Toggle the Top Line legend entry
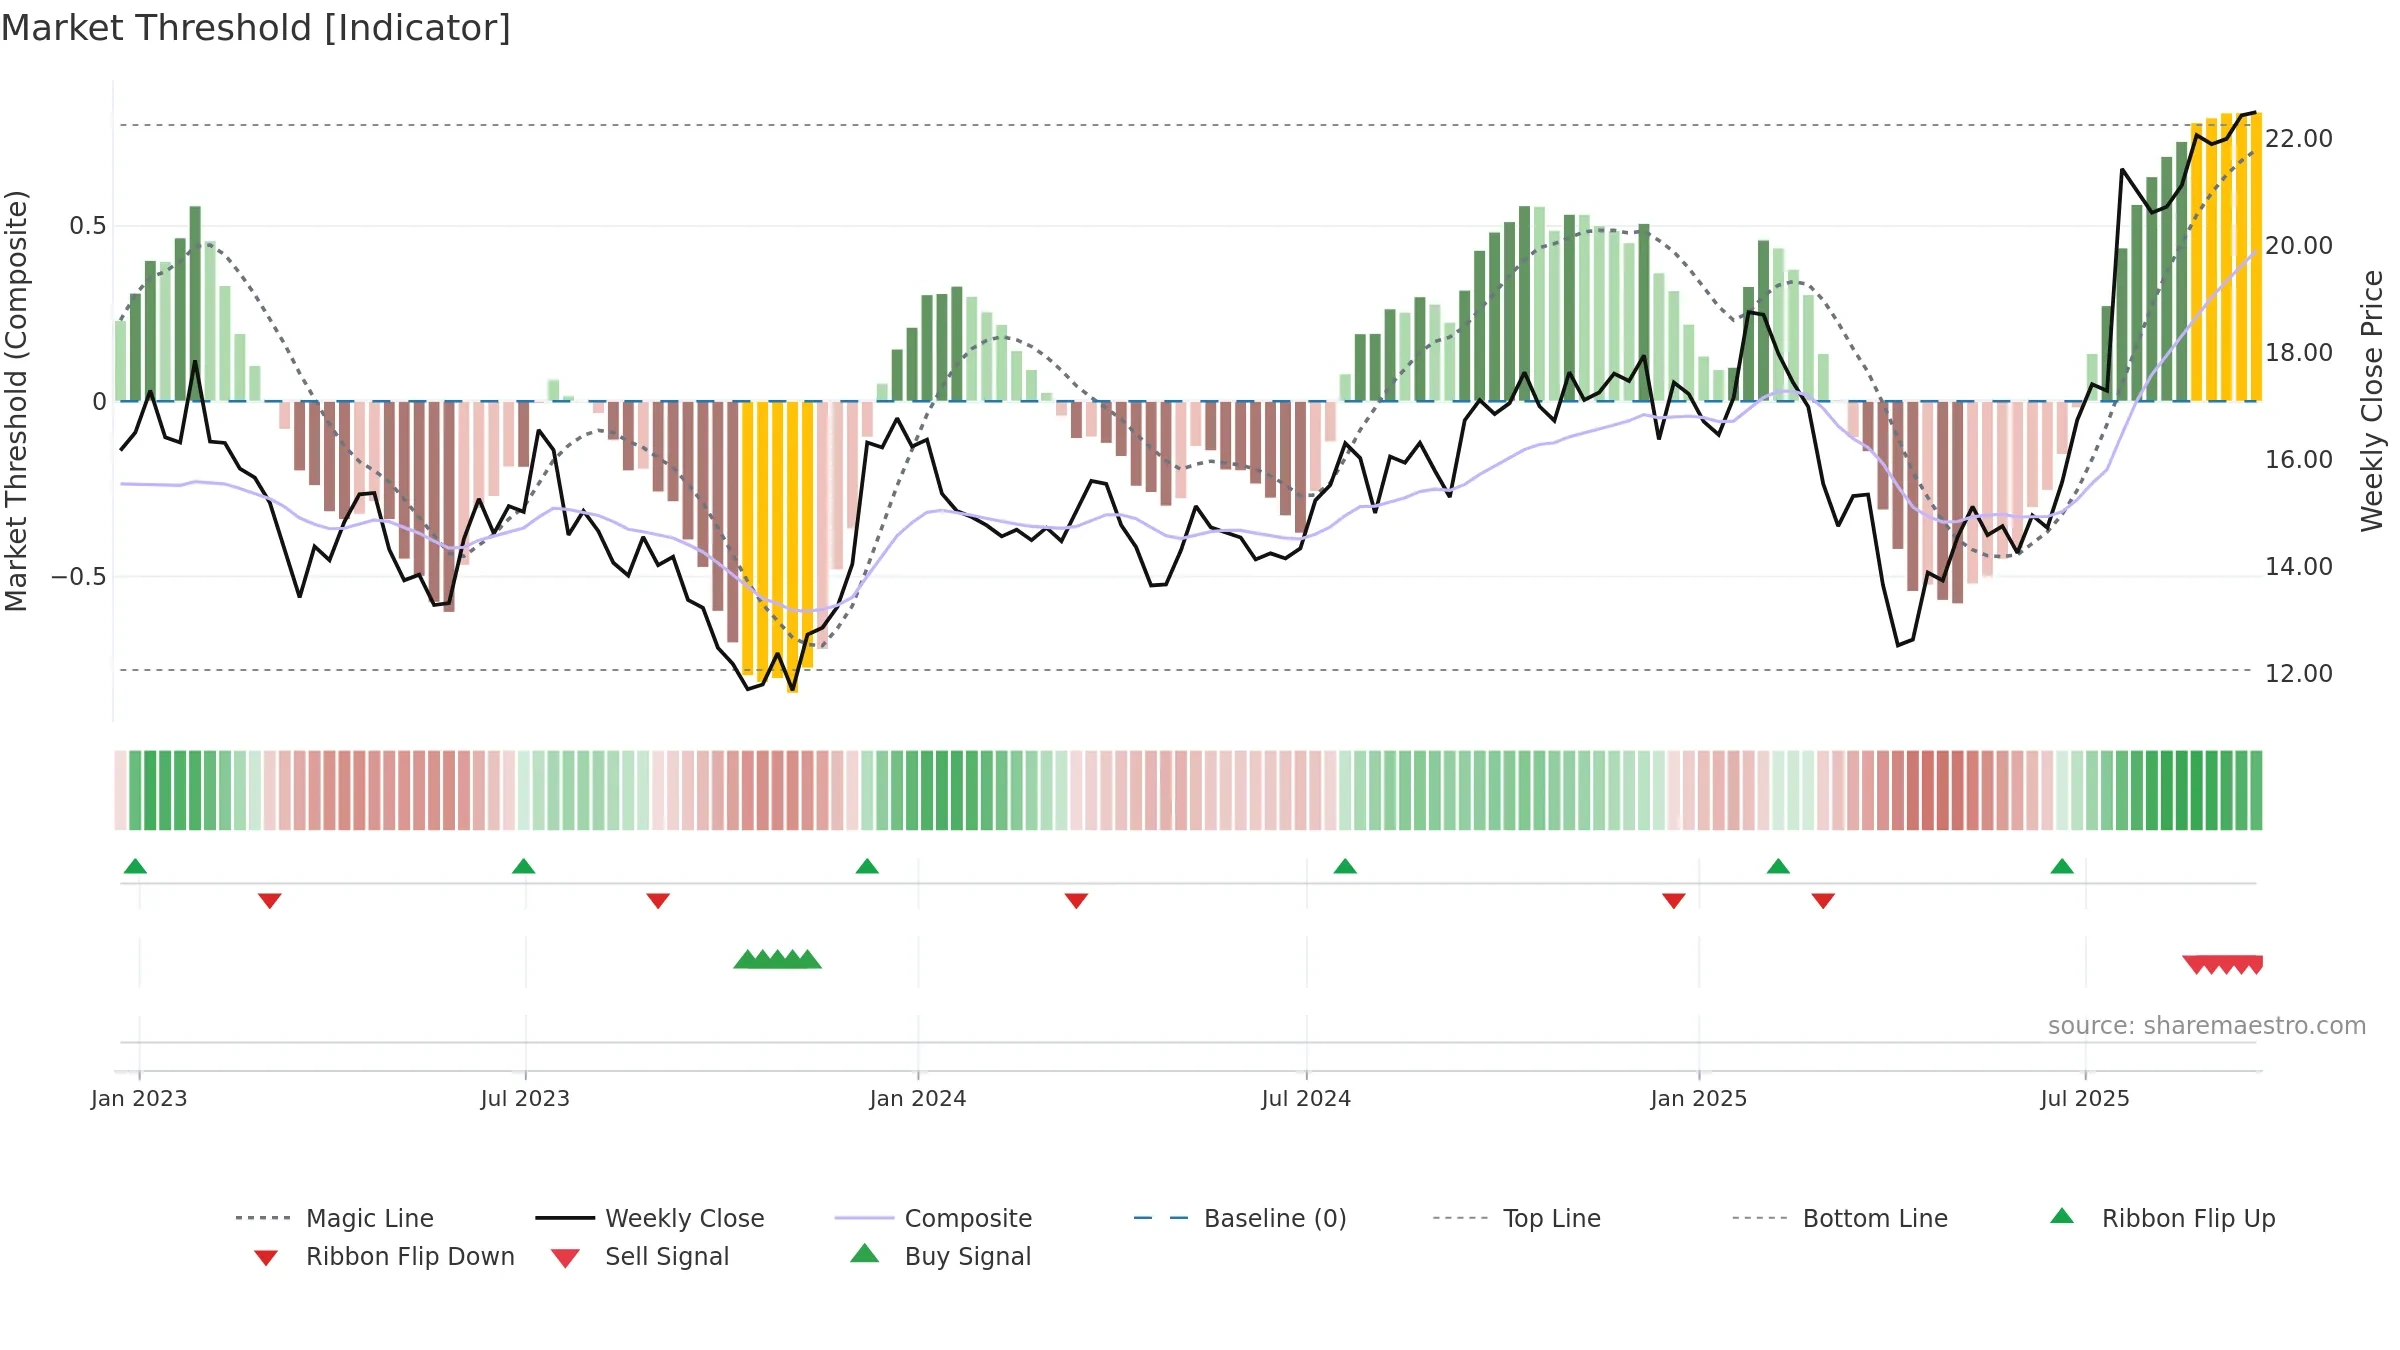 [x=1517, y=1218]
